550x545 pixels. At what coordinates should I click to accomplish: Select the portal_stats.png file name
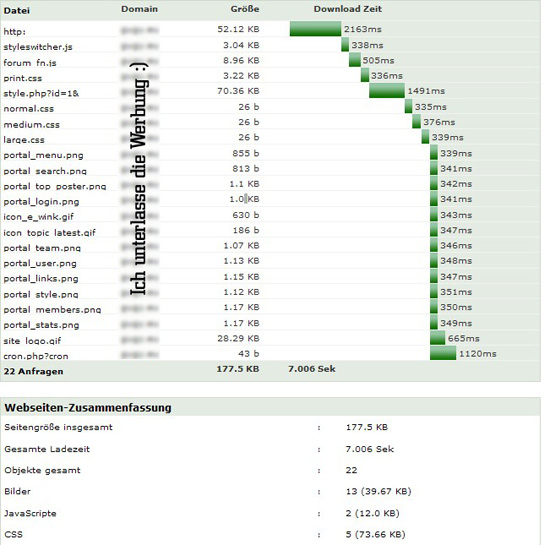41,325
